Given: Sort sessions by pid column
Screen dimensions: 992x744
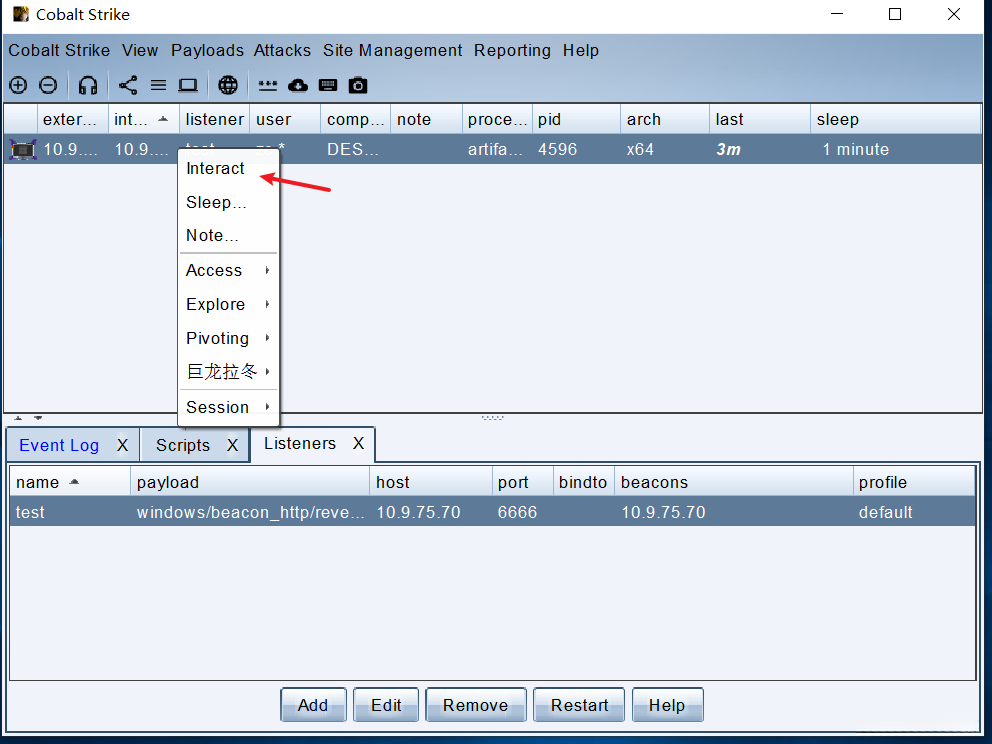Looking at the screenshot, I should [576, 119].
